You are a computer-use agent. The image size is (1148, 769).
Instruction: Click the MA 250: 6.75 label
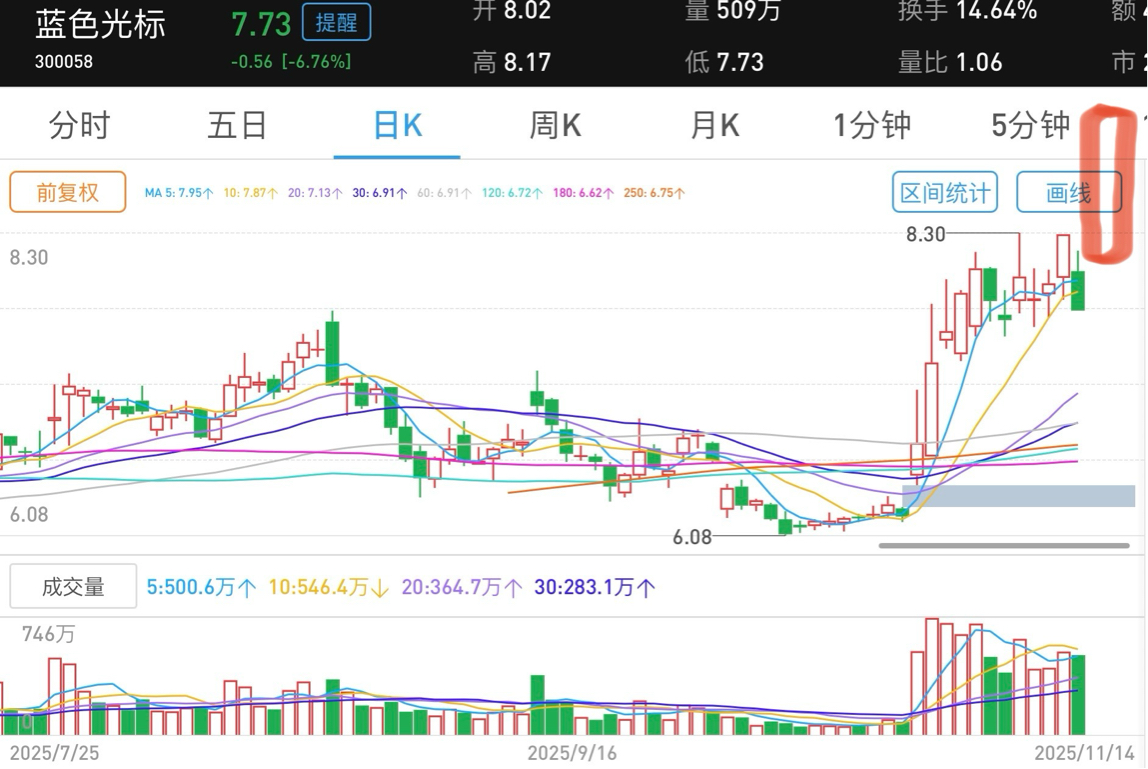point(654,193)
